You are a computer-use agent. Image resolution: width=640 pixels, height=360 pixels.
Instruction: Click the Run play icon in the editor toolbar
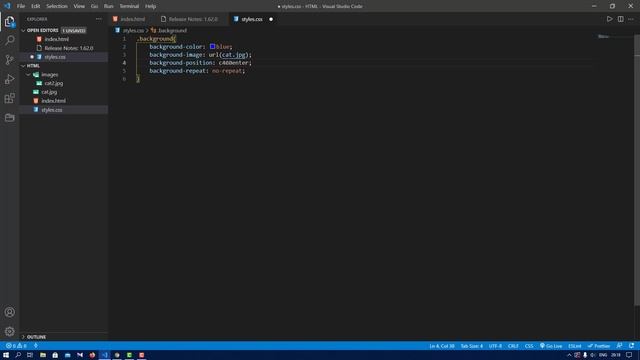(609, 19)
